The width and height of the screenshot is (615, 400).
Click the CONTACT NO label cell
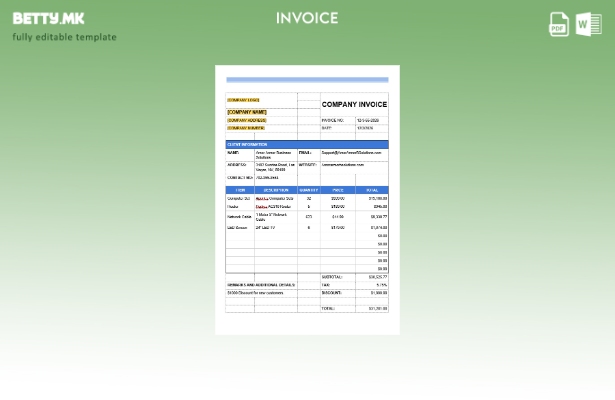click(x=239, y=178)
